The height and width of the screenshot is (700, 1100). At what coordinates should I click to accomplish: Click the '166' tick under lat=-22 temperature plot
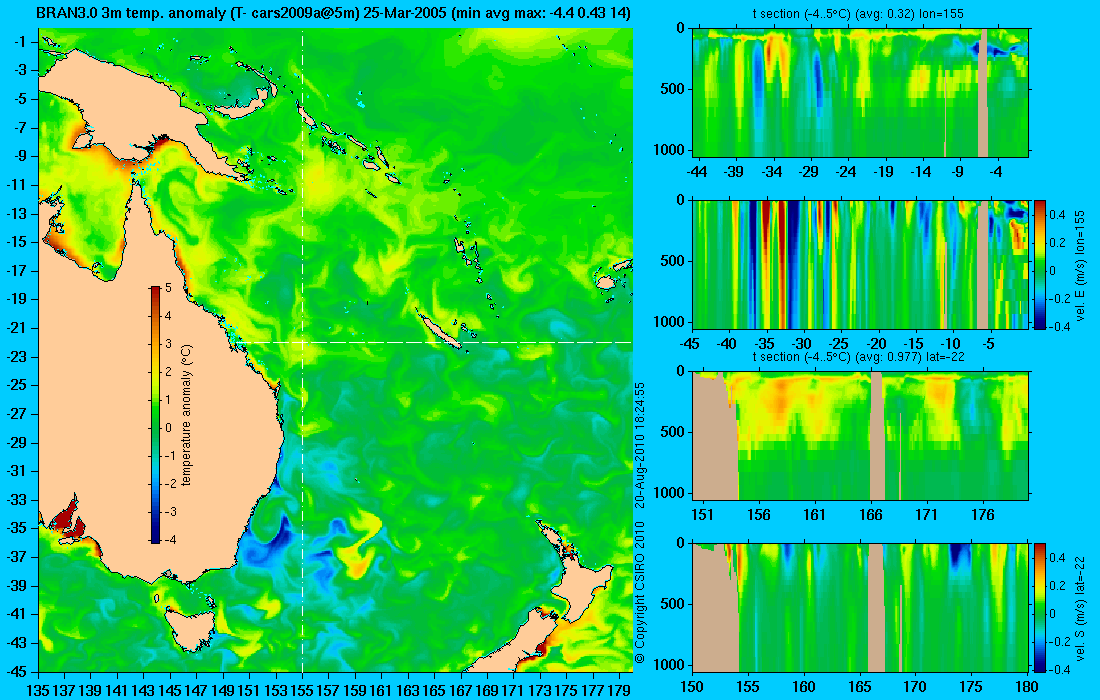(871, 515)
